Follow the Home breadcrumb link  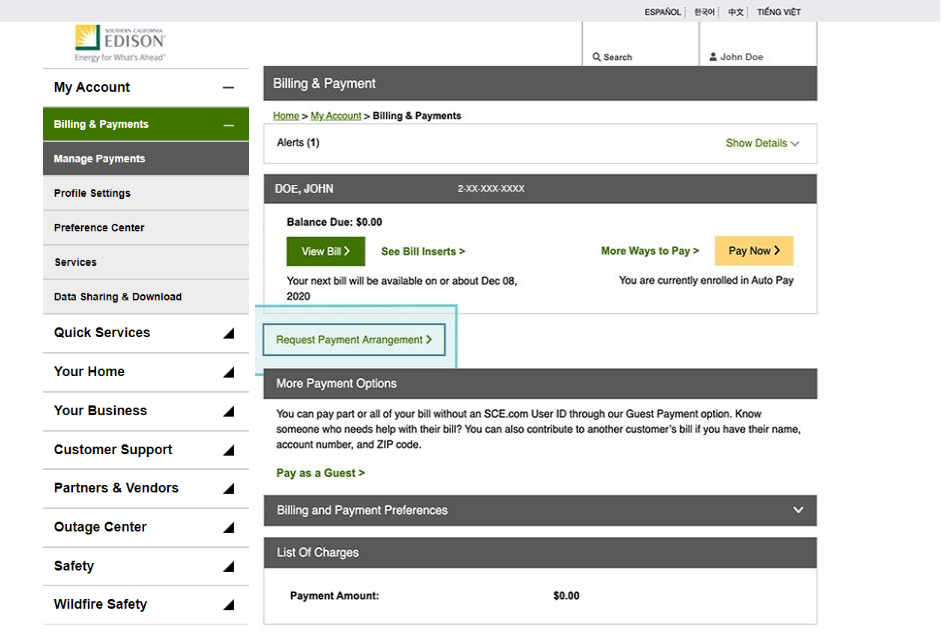click(x=286, y=116)
